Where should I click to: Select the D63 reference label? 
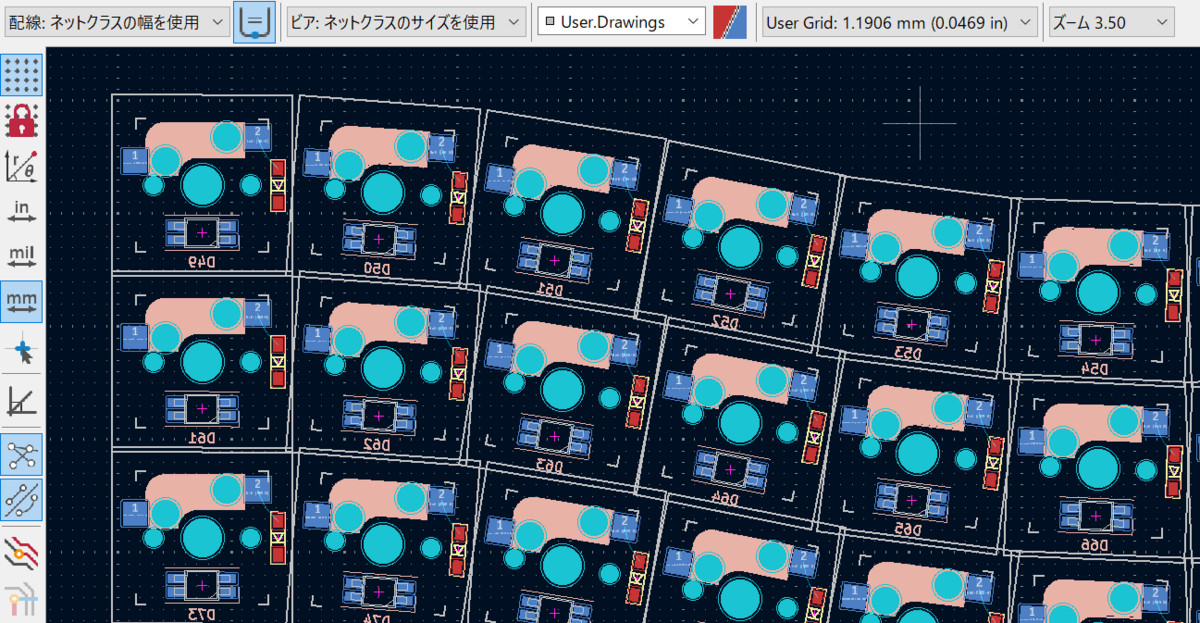[x=551, y=464]
